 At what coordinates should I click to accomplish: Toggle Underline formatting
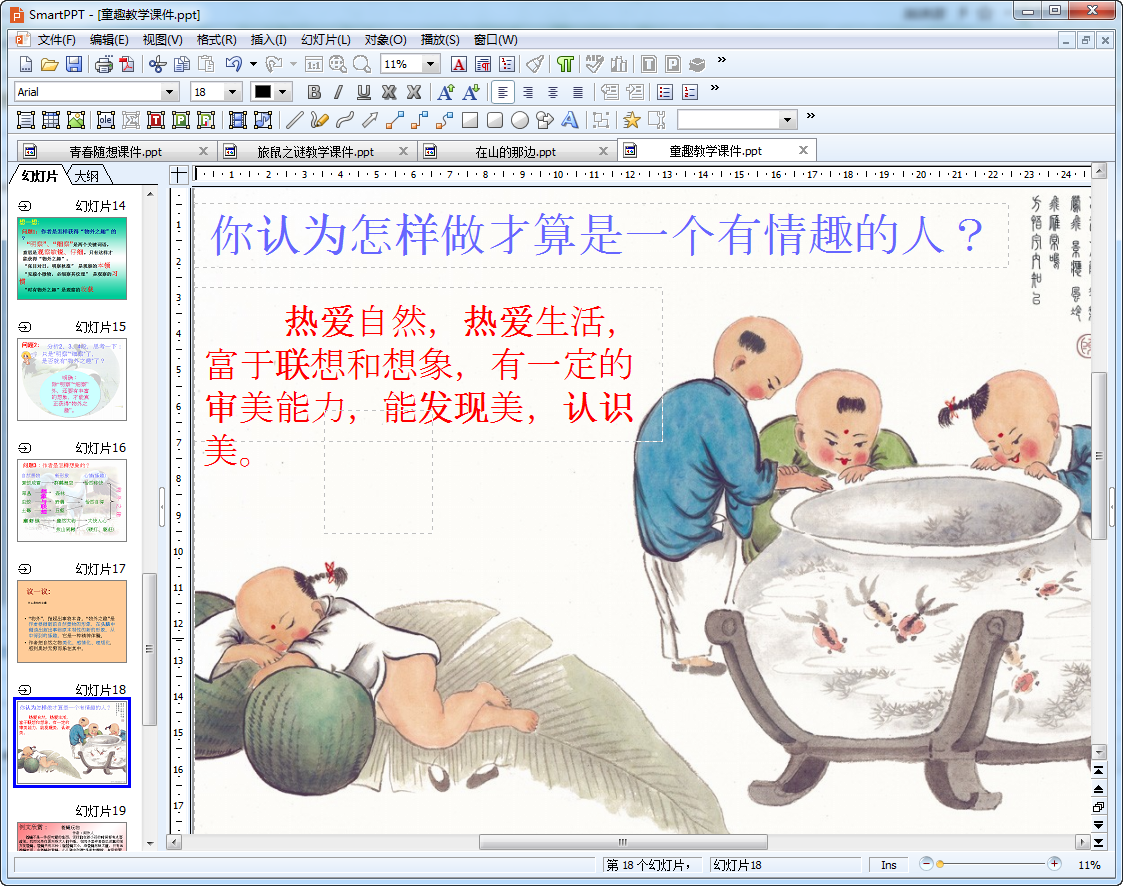pos(364,92)
